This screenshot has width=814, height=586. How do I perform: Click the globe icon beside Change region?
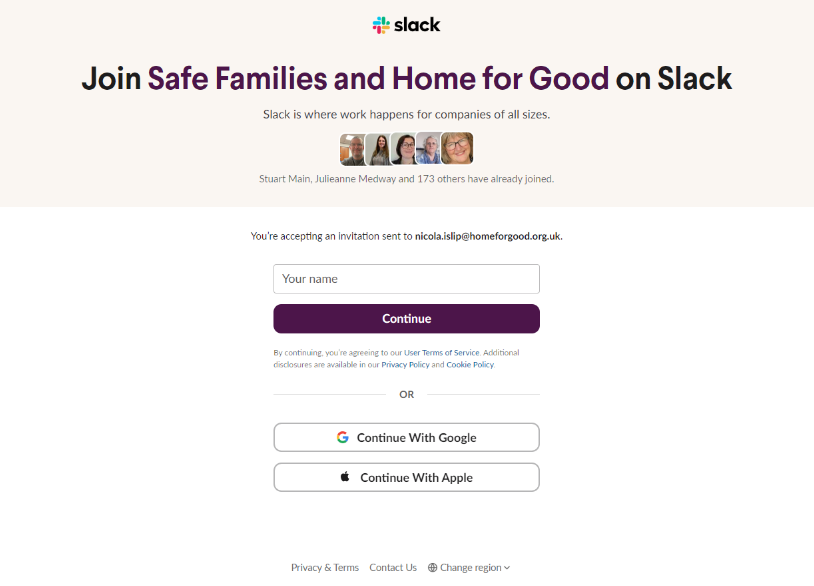coord(433,568)
